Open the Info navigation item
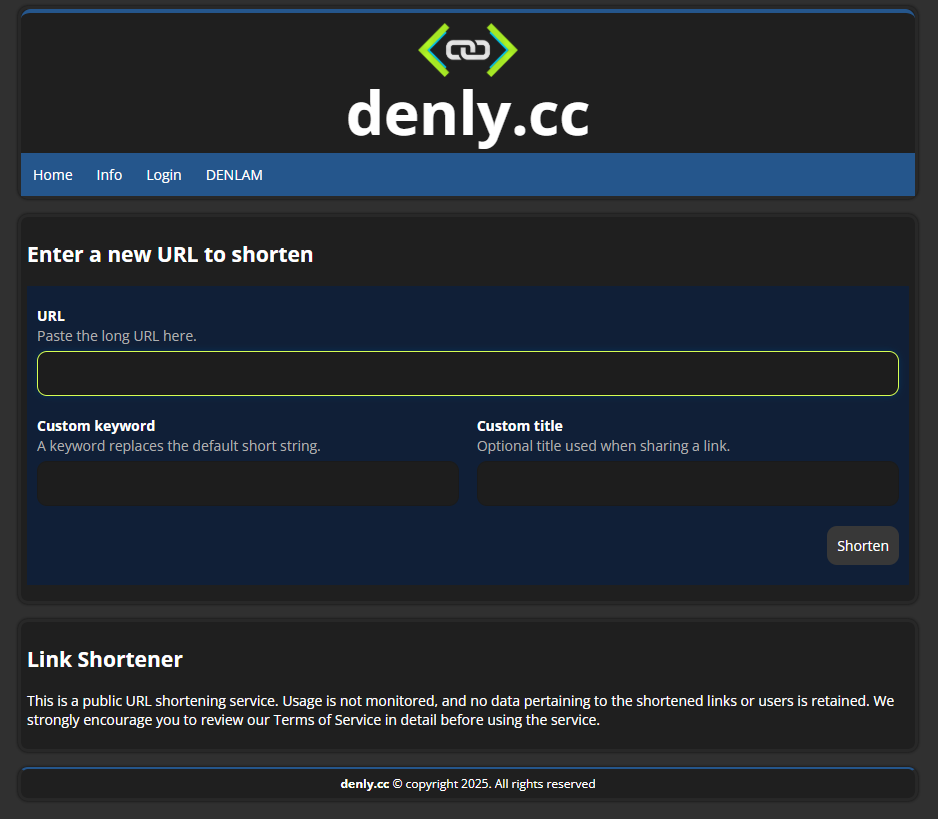Image resolution: width=938 pixels, height=819 pixels. (x=109, y=174)
